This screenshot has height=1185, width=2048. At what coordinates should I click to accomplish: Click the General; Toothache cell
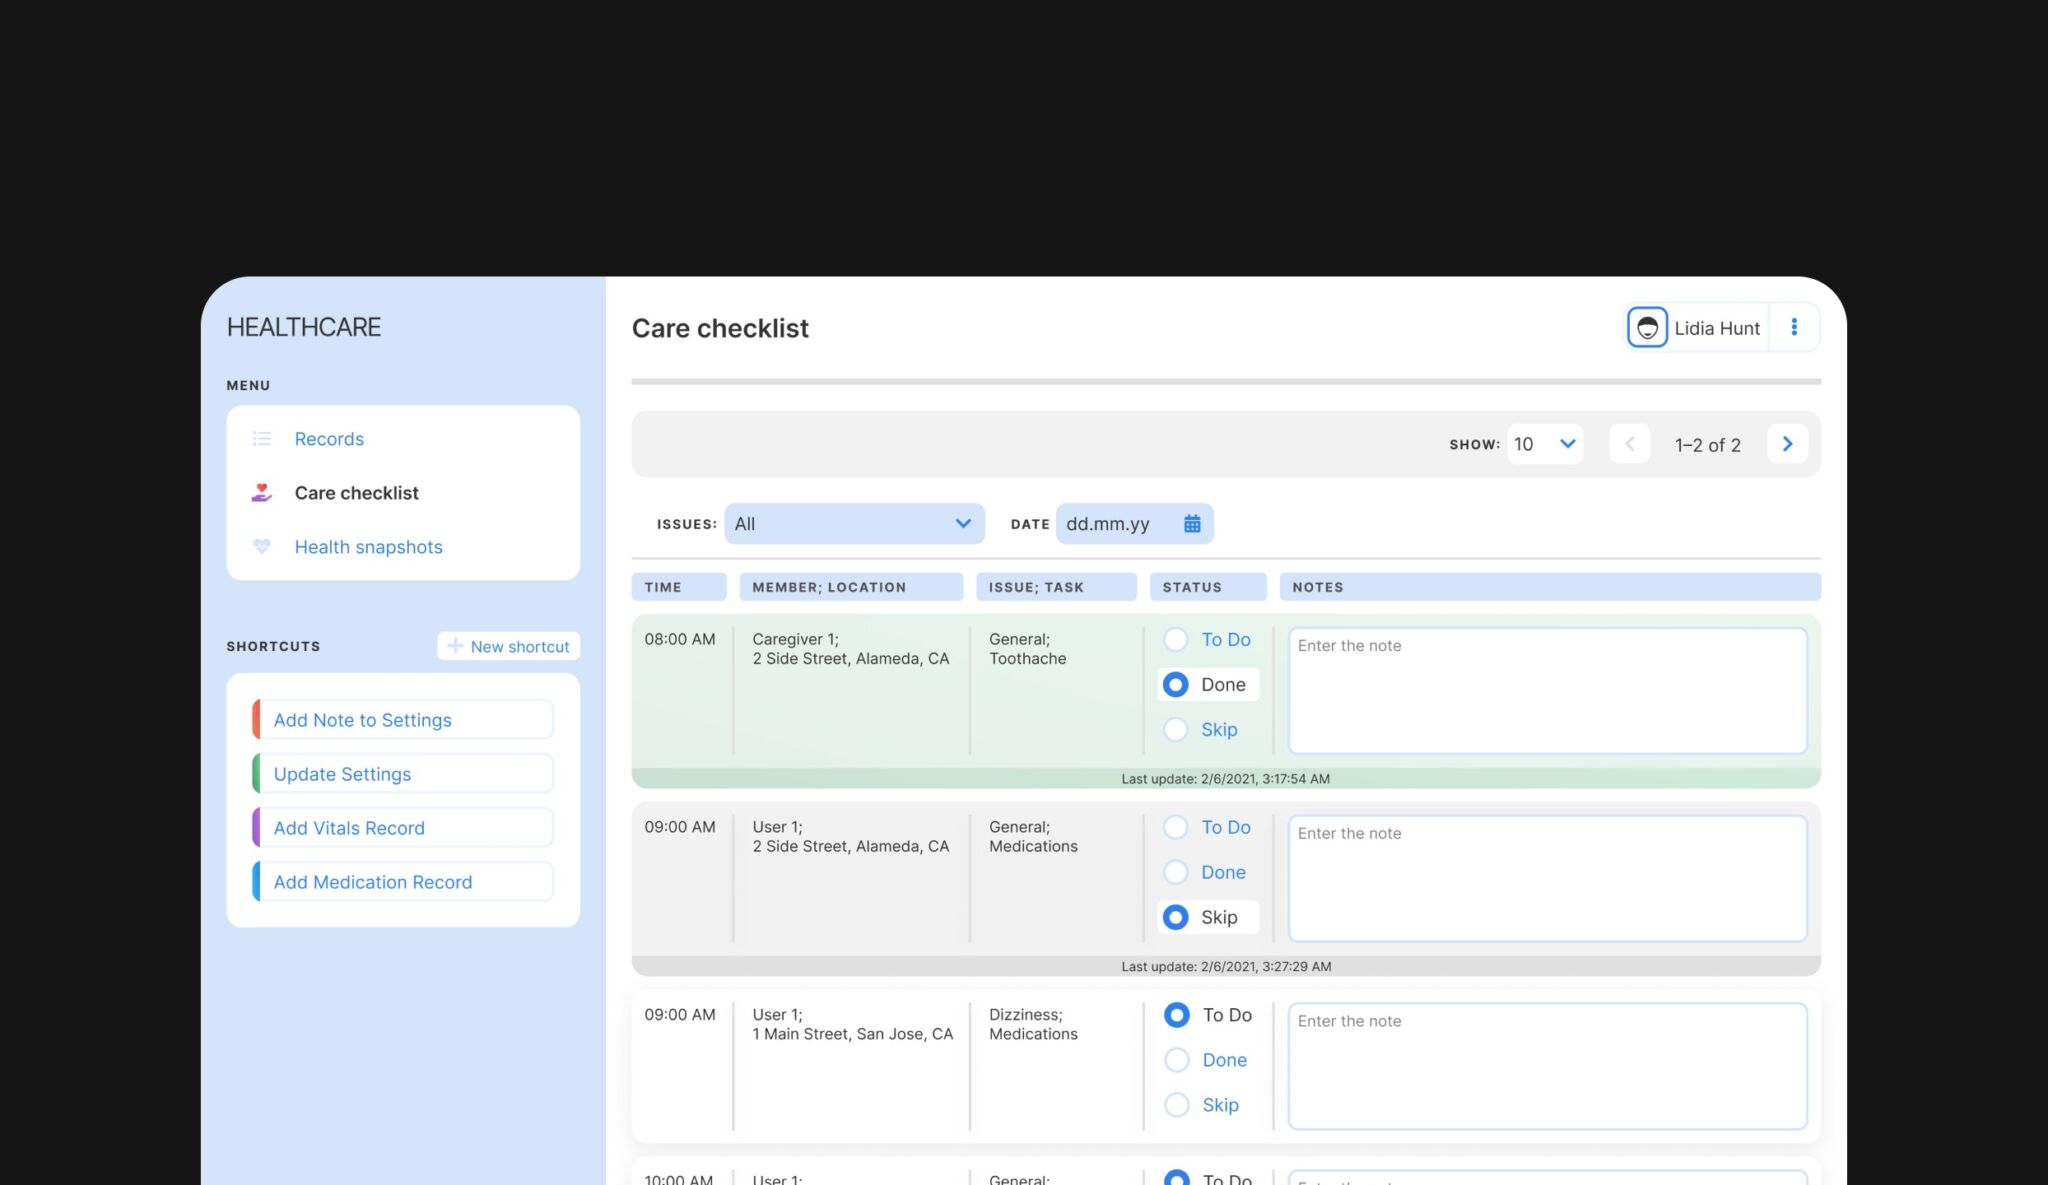(x=1028, y=649)
